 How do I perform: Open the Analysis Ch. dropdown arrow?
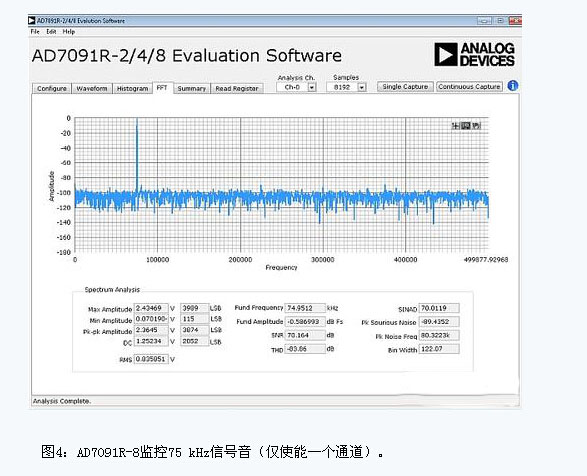(x=311, y=87)
